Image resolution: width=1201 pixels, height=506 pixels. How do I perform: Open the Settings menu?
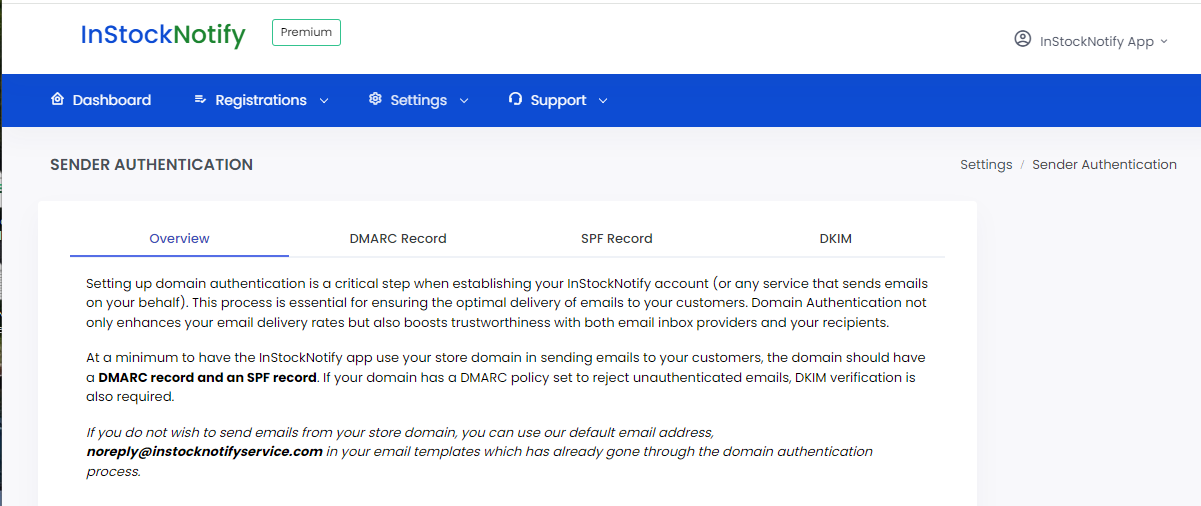coord(419,100)
